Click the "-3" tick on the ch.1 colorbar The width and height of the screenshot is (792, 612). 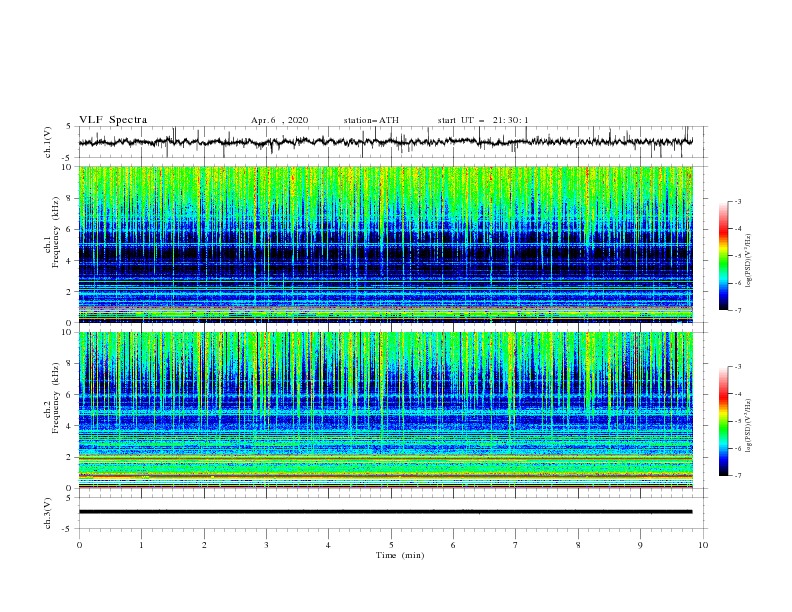coord(737,201)
